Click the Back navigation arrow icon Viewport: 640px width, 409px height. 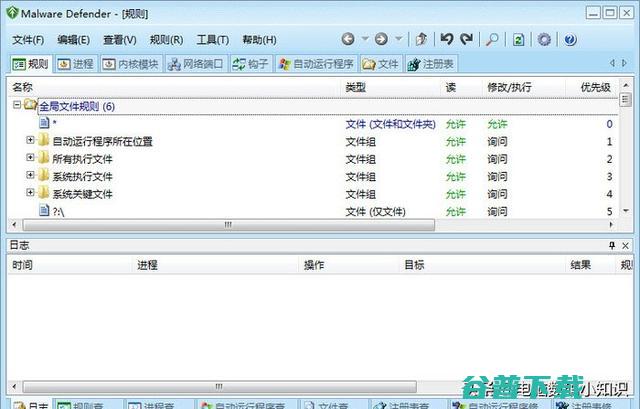point(348,39)
